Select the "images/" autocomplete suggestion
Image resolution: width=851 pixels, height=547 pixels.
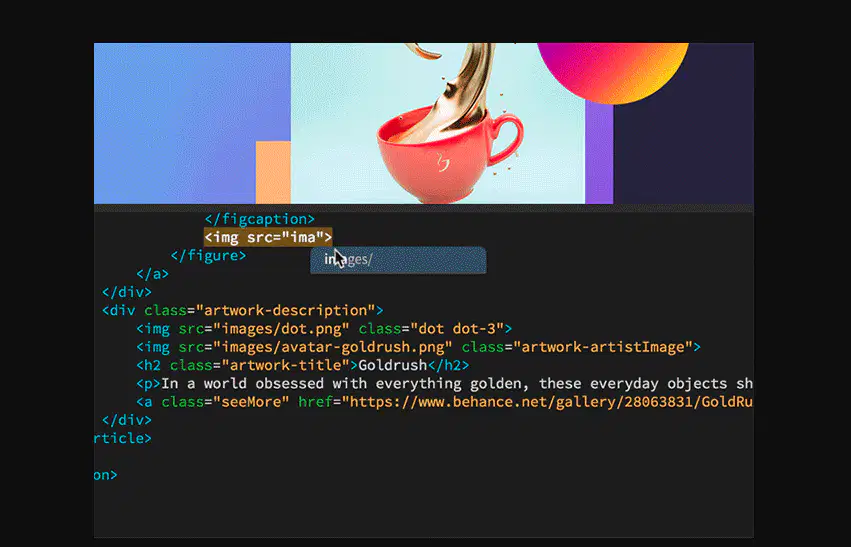pos(398,260)
